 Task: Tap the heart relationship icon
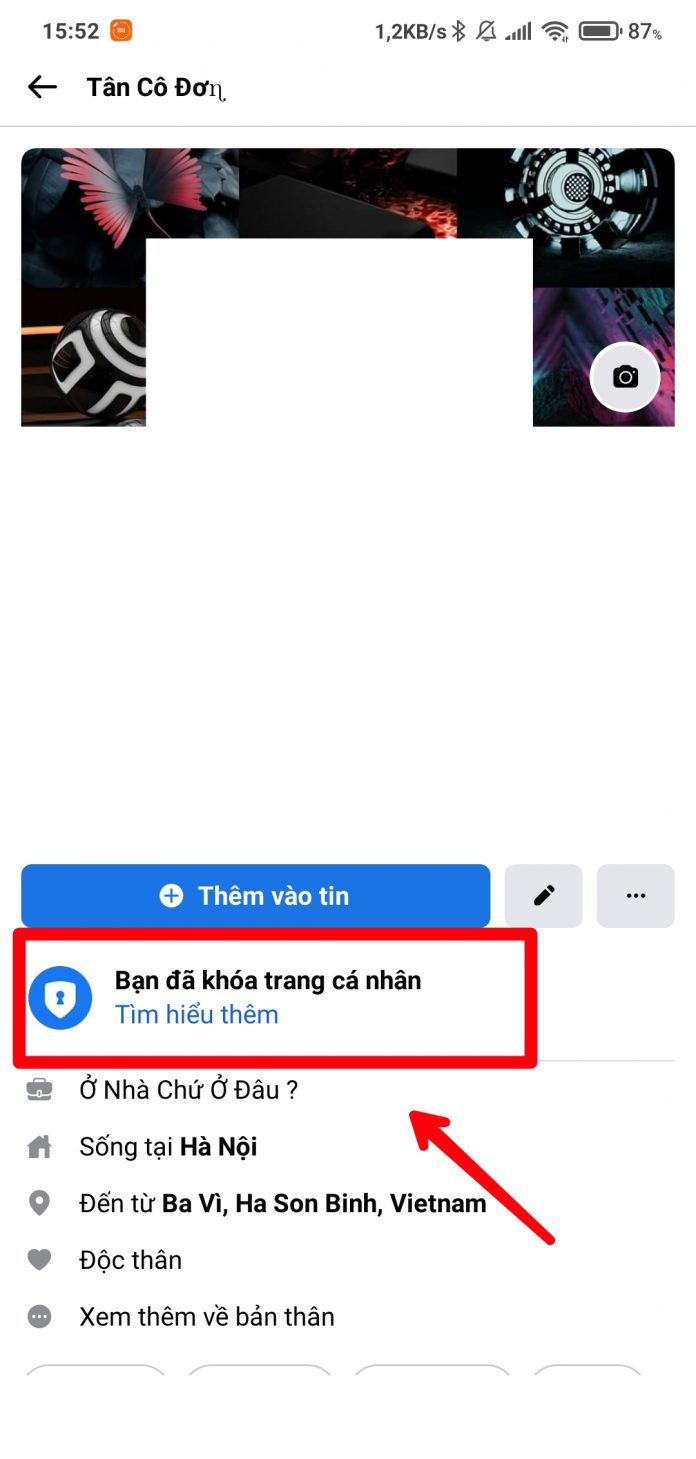pyautogui.click(x=39, y=1260)
